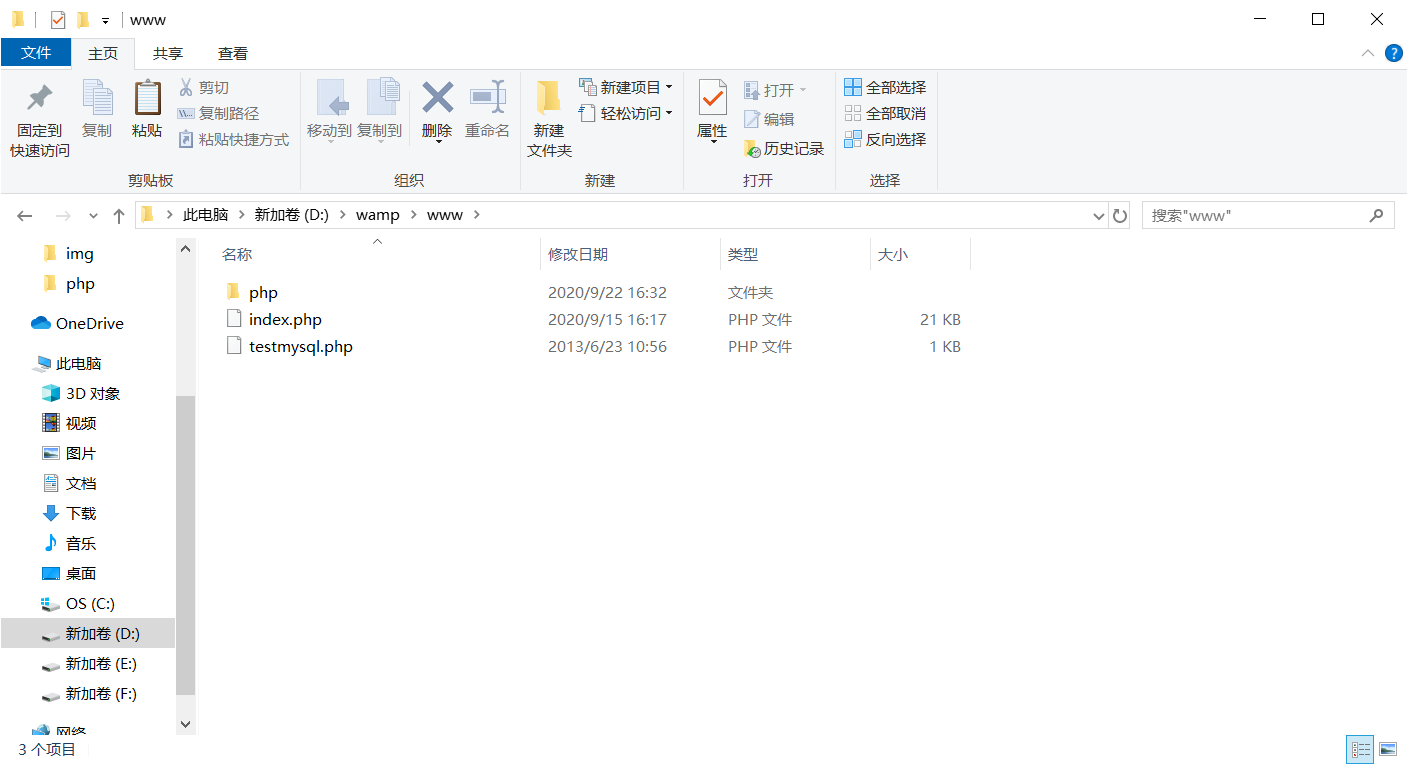The image size is (1408, 765).
Task: Click 此电脑 in the address breadcrumb
Action: (x=206, y=215)
